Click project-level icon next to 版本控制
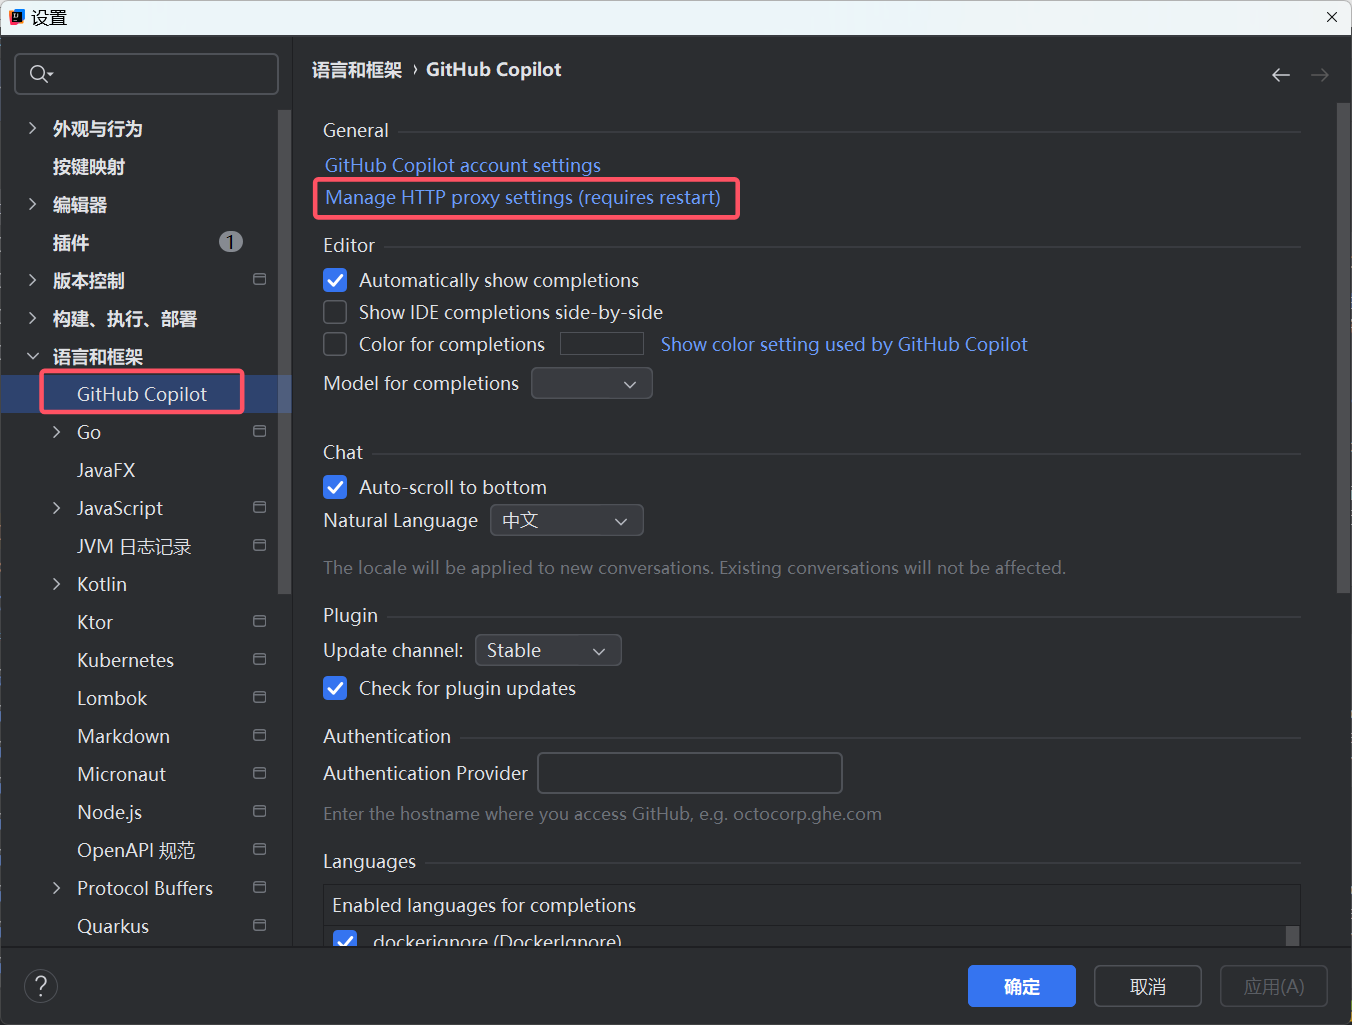This screenshot has height=1025, width=1352. (260, 279)
